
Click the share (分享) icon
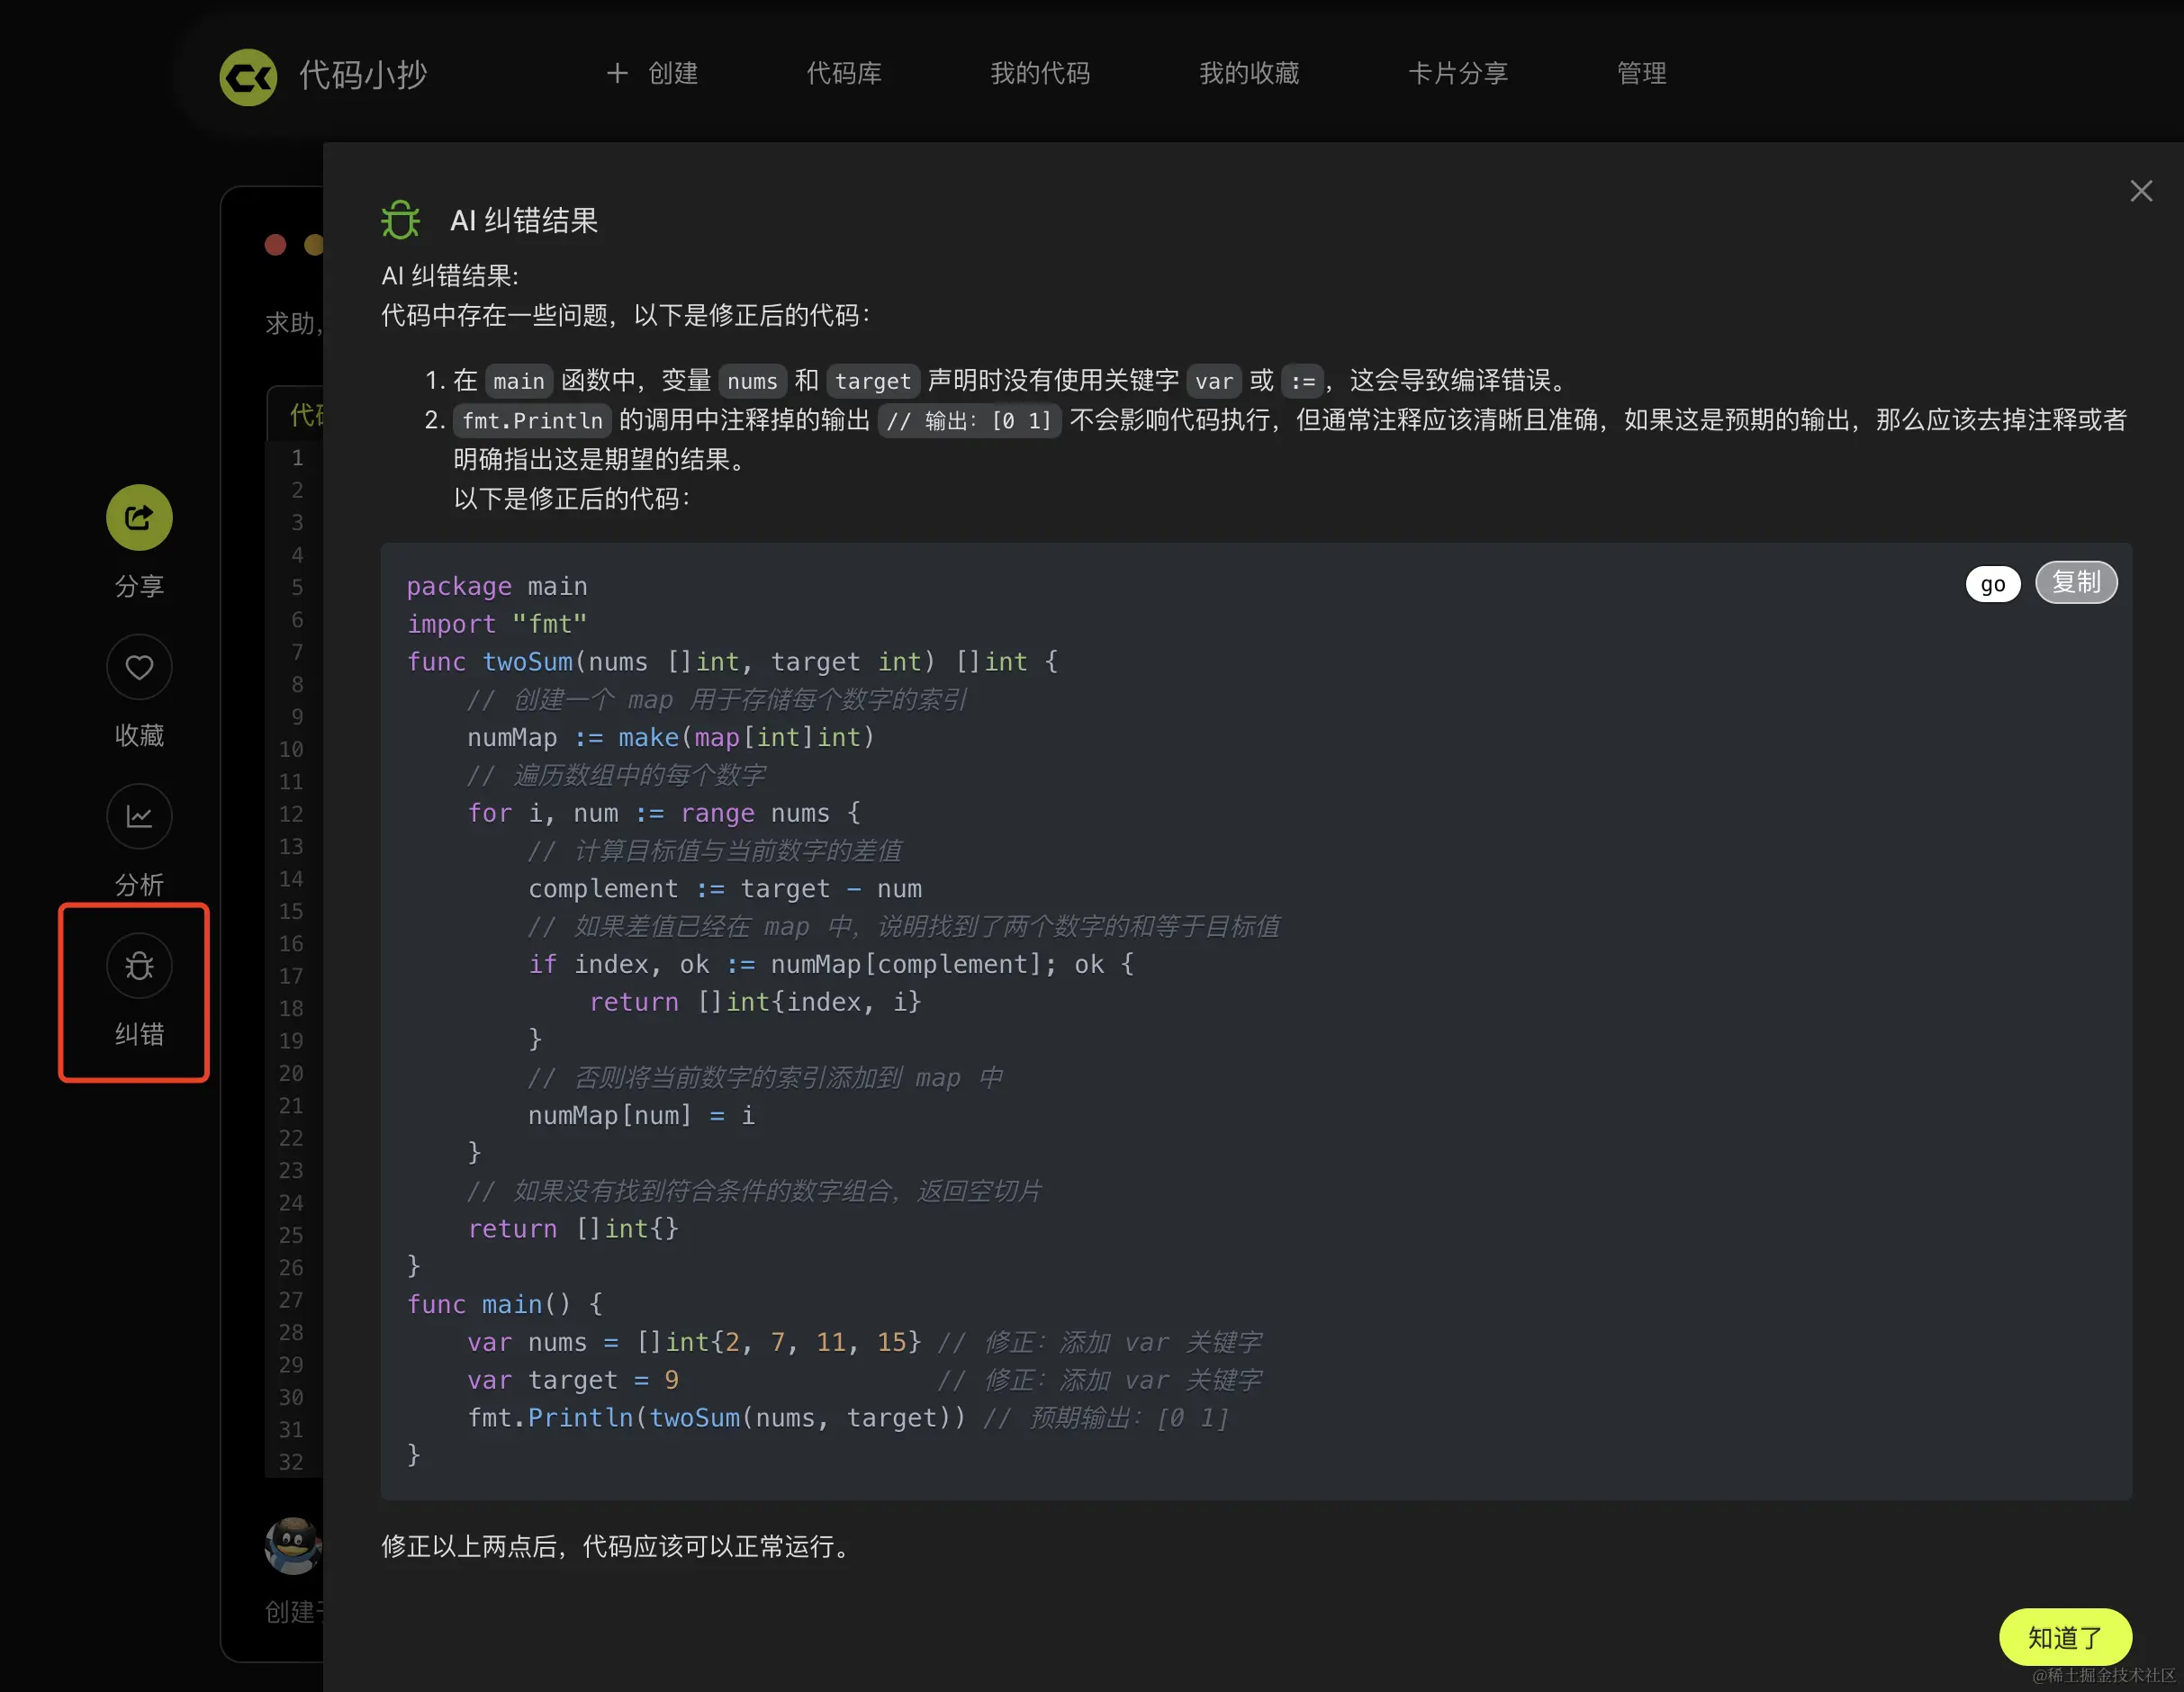(x=139, y=517)
